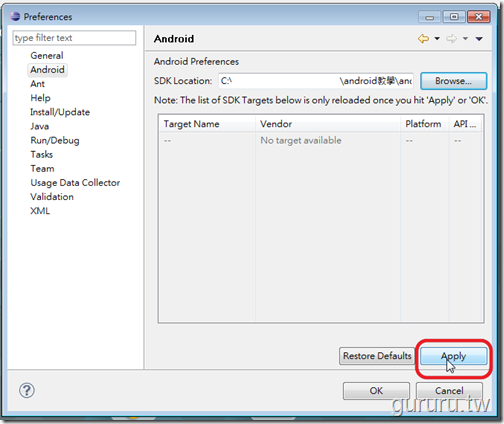Select Install/Update in the tree
504x424 pixels.
point(60,112)
